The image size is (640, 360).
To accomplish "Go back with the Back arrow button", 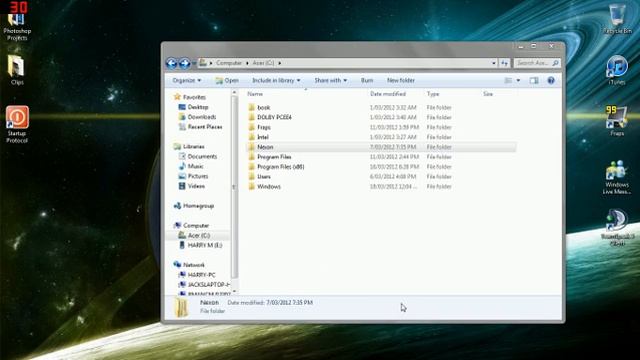I will 171,63.
